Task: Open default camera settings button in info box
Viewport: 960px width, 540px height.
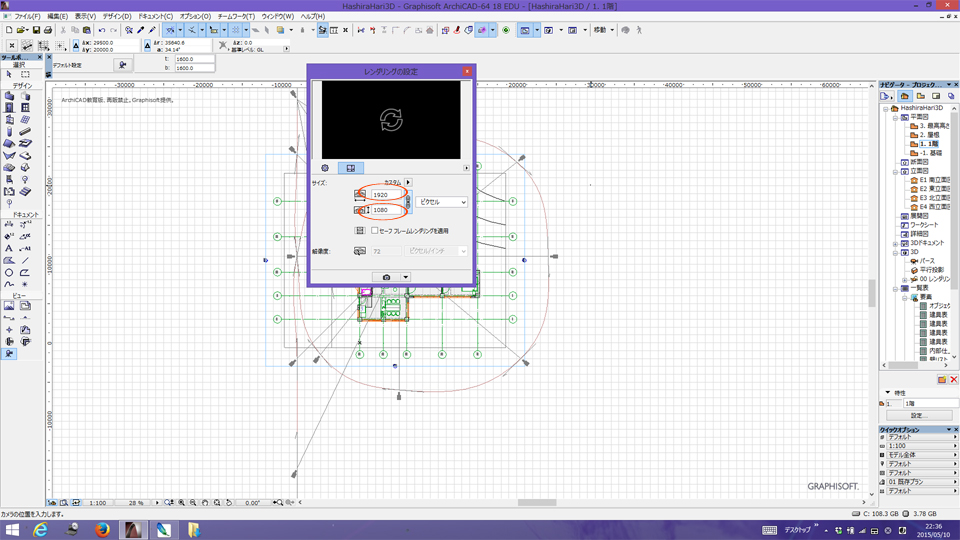Action: (x=122, y=65)
